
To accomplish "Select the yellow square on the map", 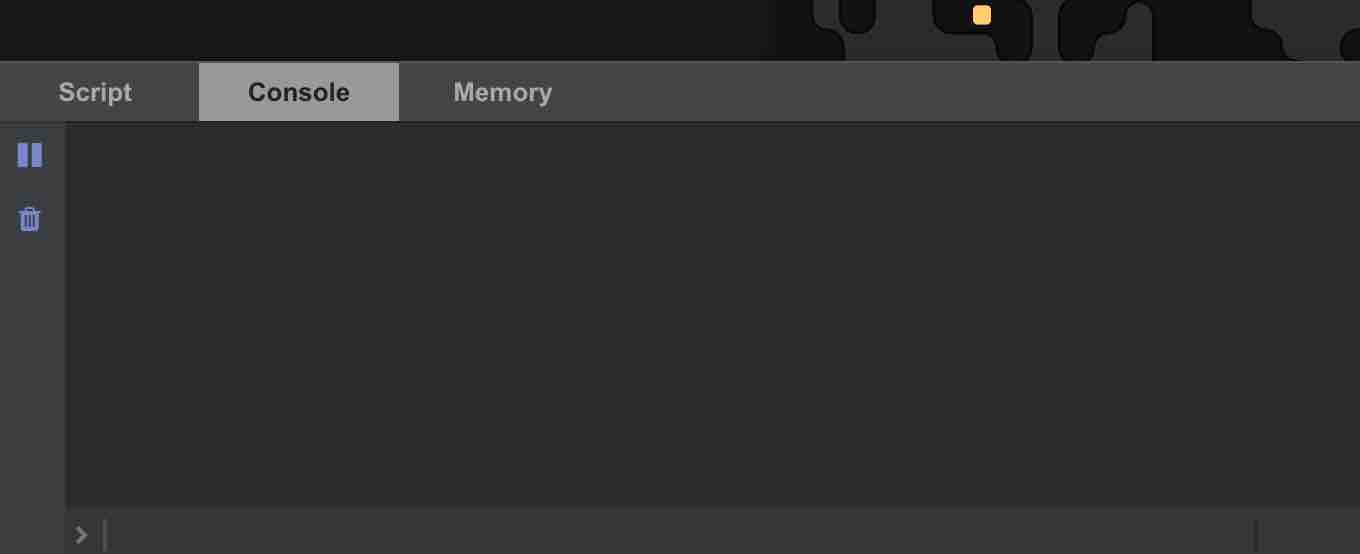I will (982, 15).
